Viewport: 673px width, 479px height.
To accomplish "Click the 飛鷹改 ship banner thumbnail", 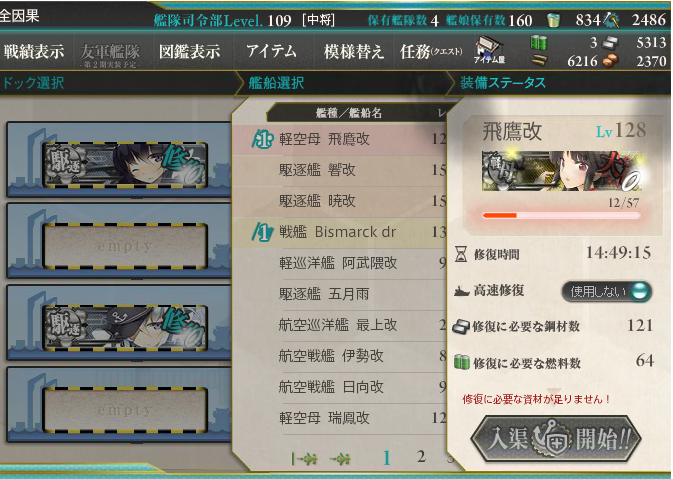I will pyautogui.click(x=561, y=171).
